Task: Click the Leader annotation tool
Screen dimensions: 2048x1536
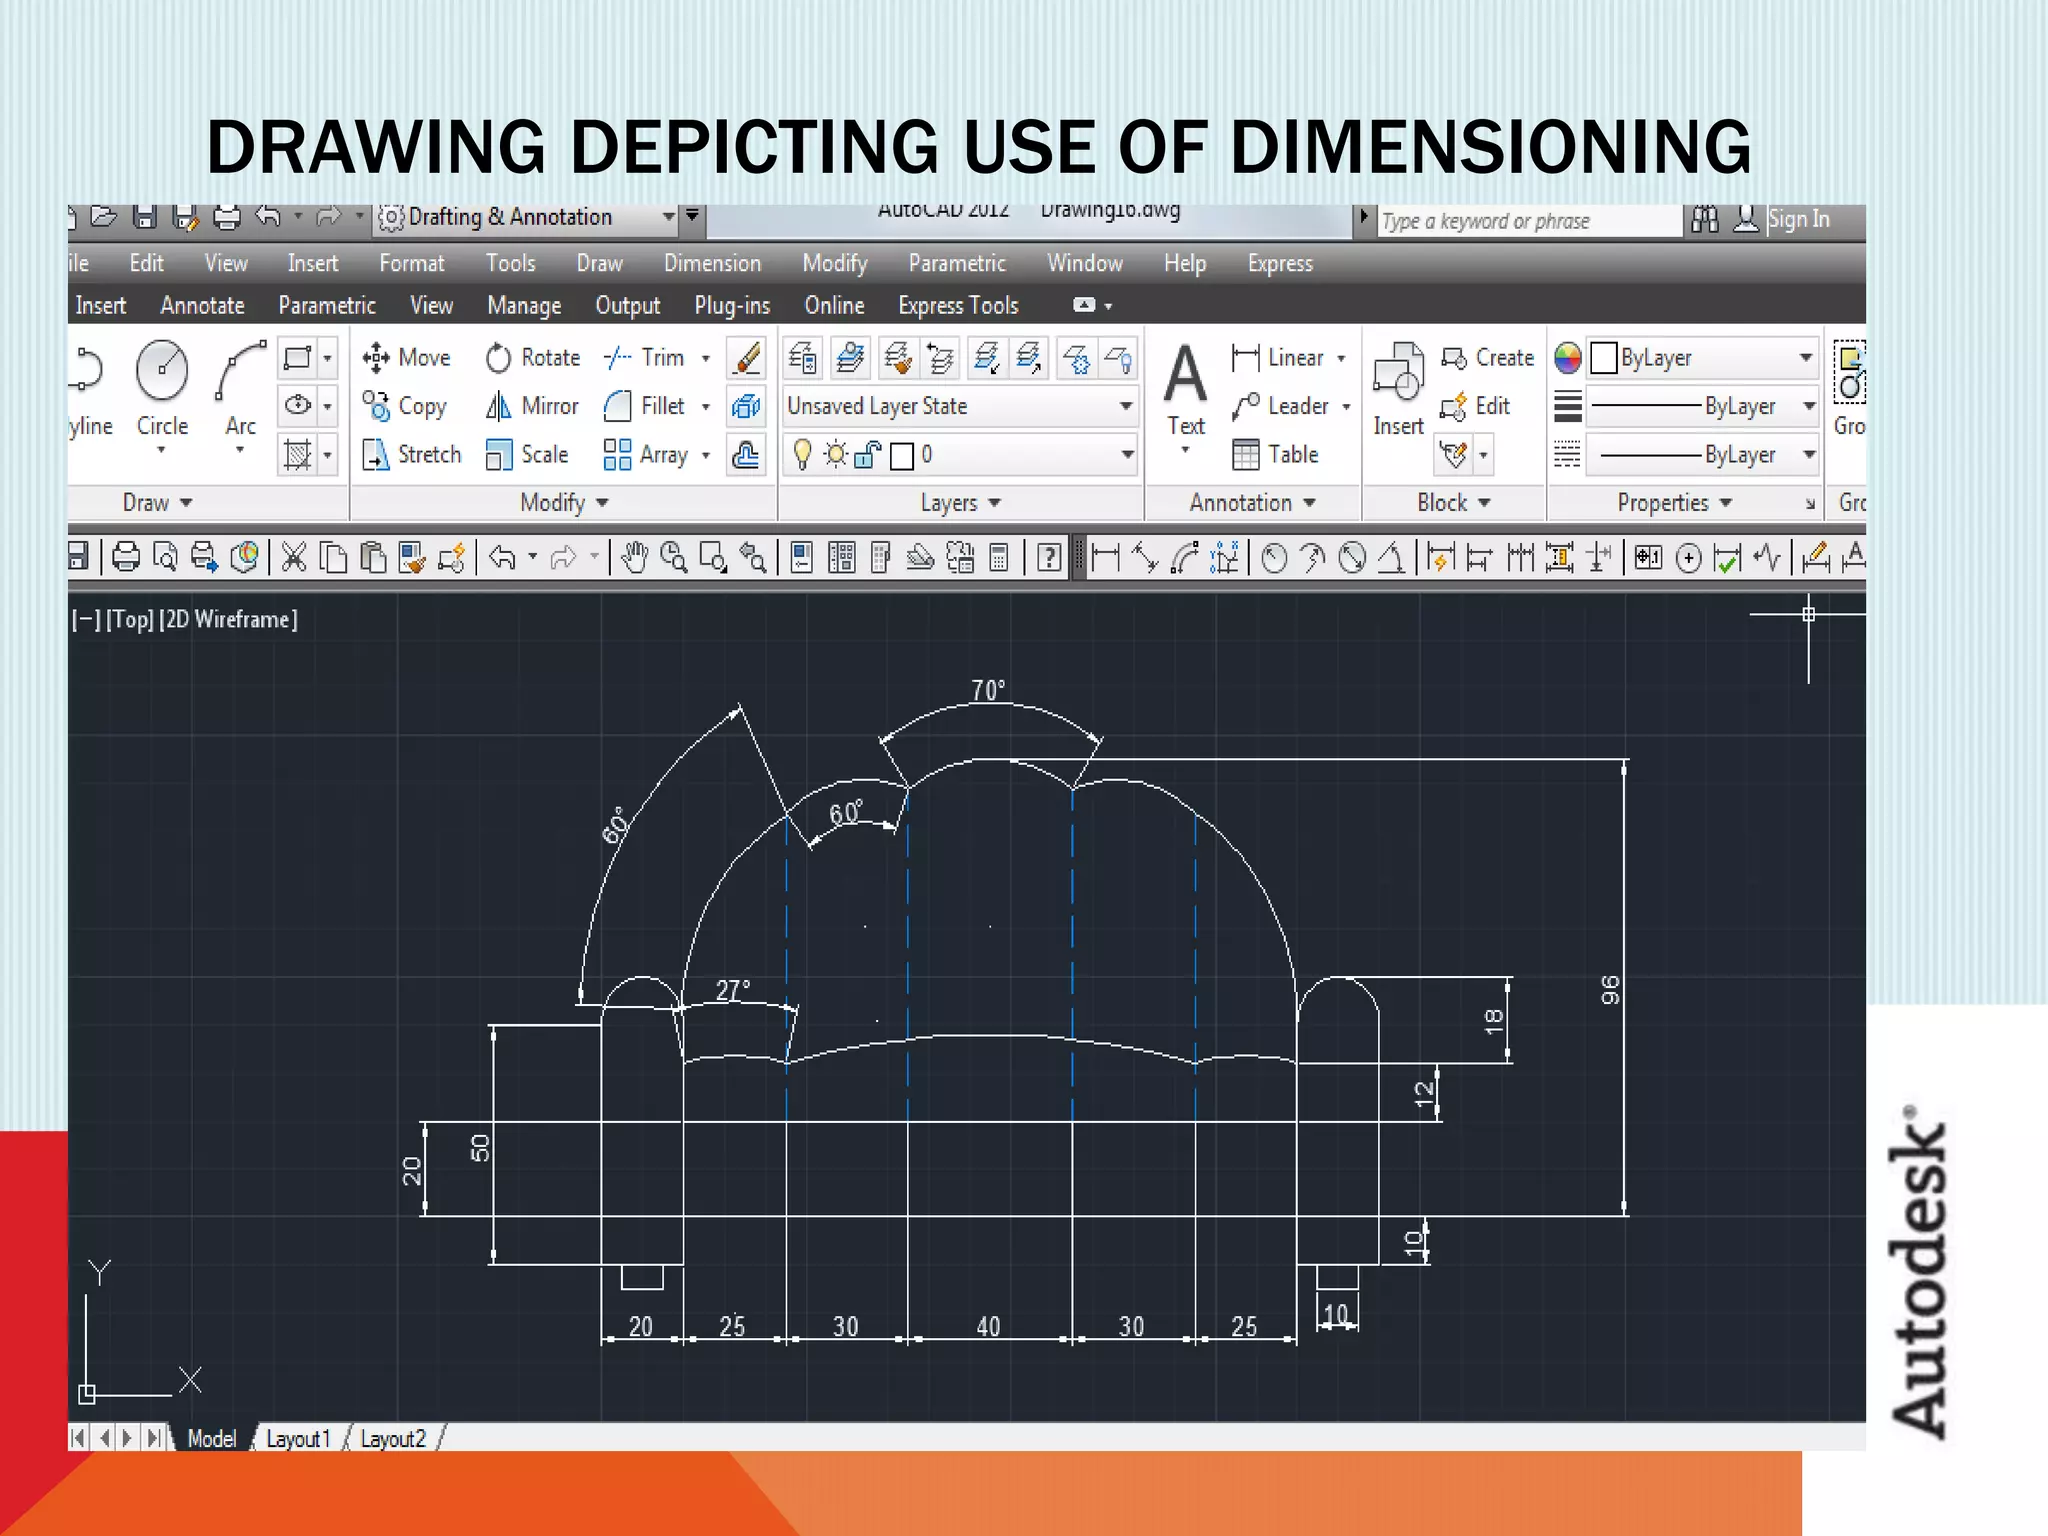Action: pos(1281,406)
